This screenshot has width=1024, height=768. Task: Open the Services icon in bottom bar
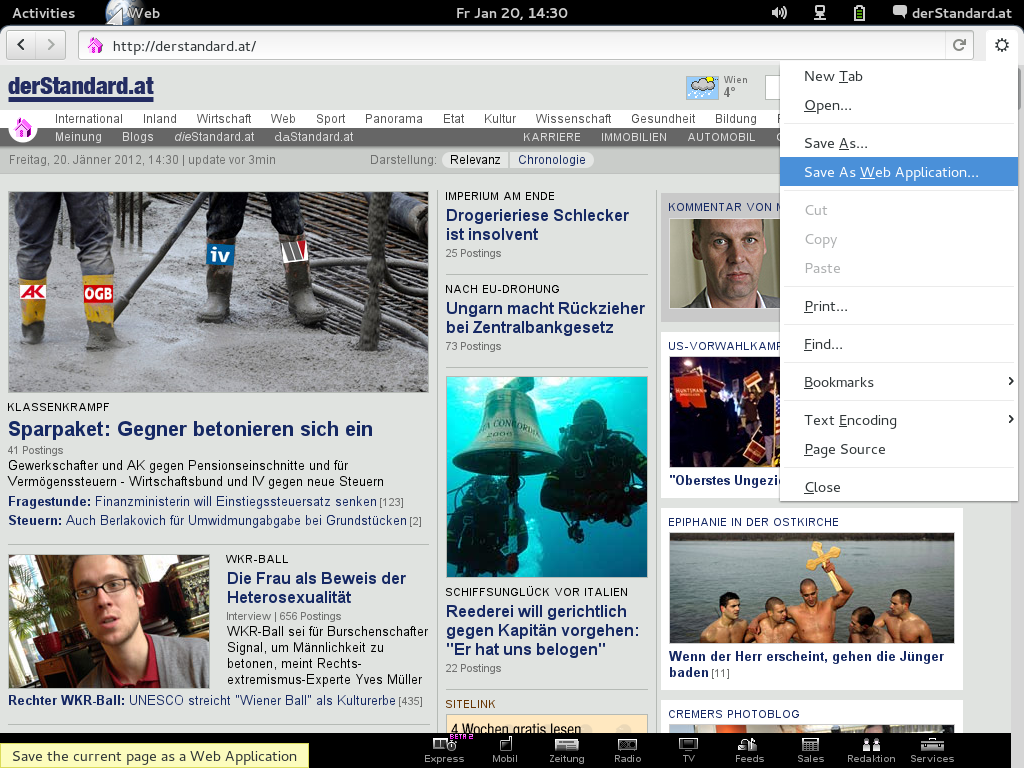point(932,750)
